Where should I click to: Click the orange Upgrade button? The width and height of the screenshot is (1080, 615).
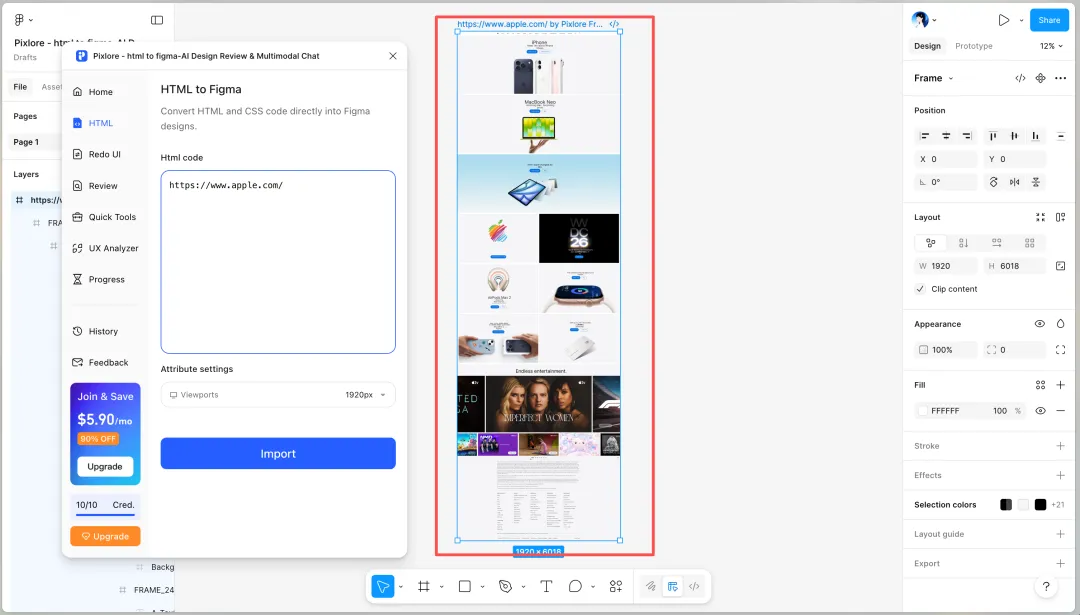tap(105, 536)
